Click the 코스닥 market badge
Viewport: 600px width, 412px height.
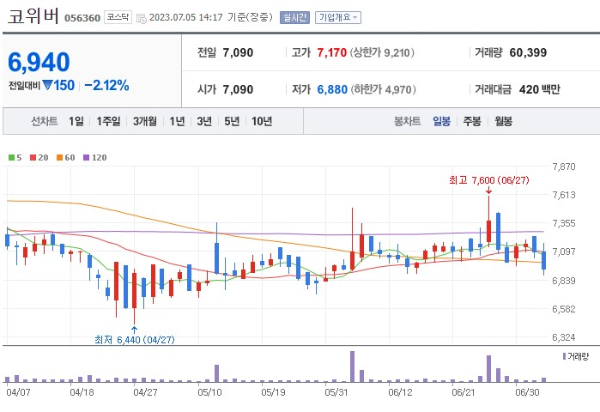pos(117,17)
